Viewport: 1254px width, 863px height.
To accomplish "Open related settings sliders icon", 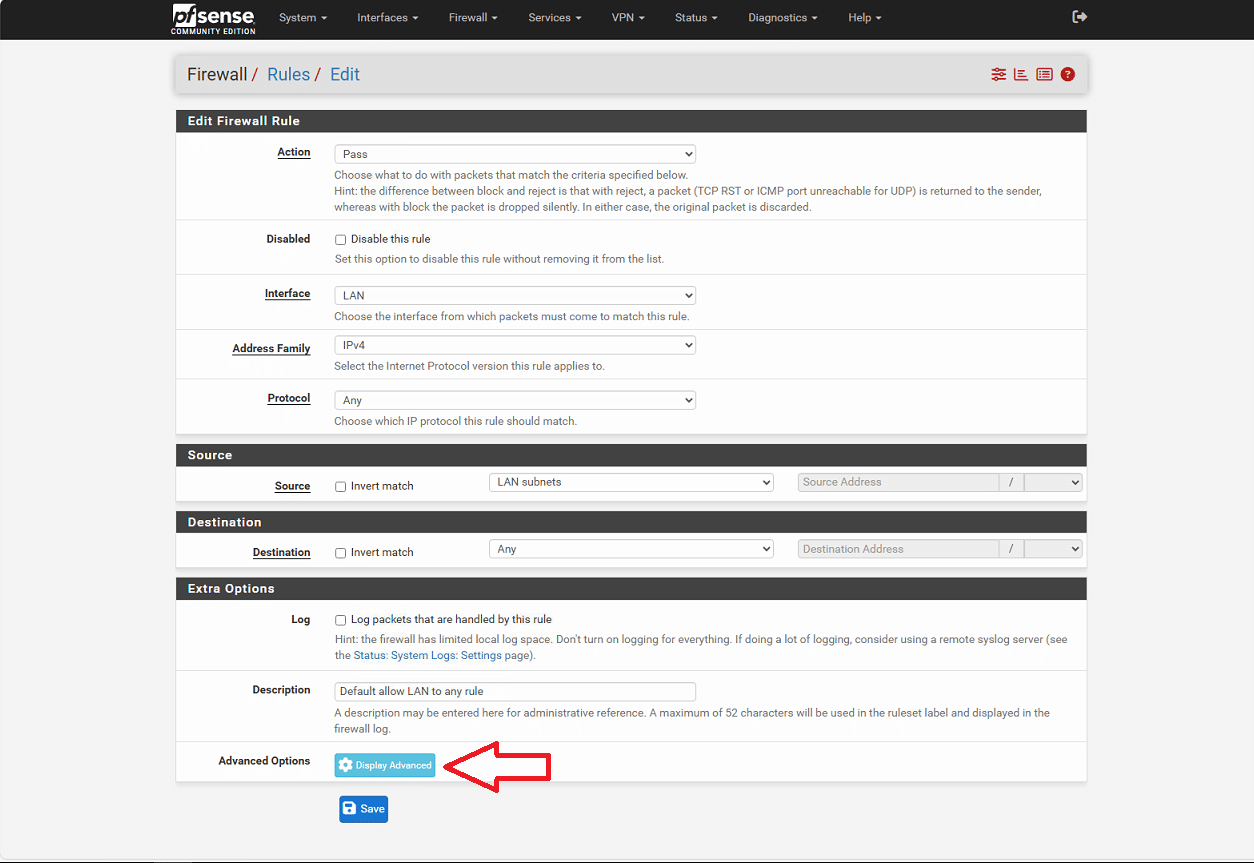I will click(x=998, y=75).
